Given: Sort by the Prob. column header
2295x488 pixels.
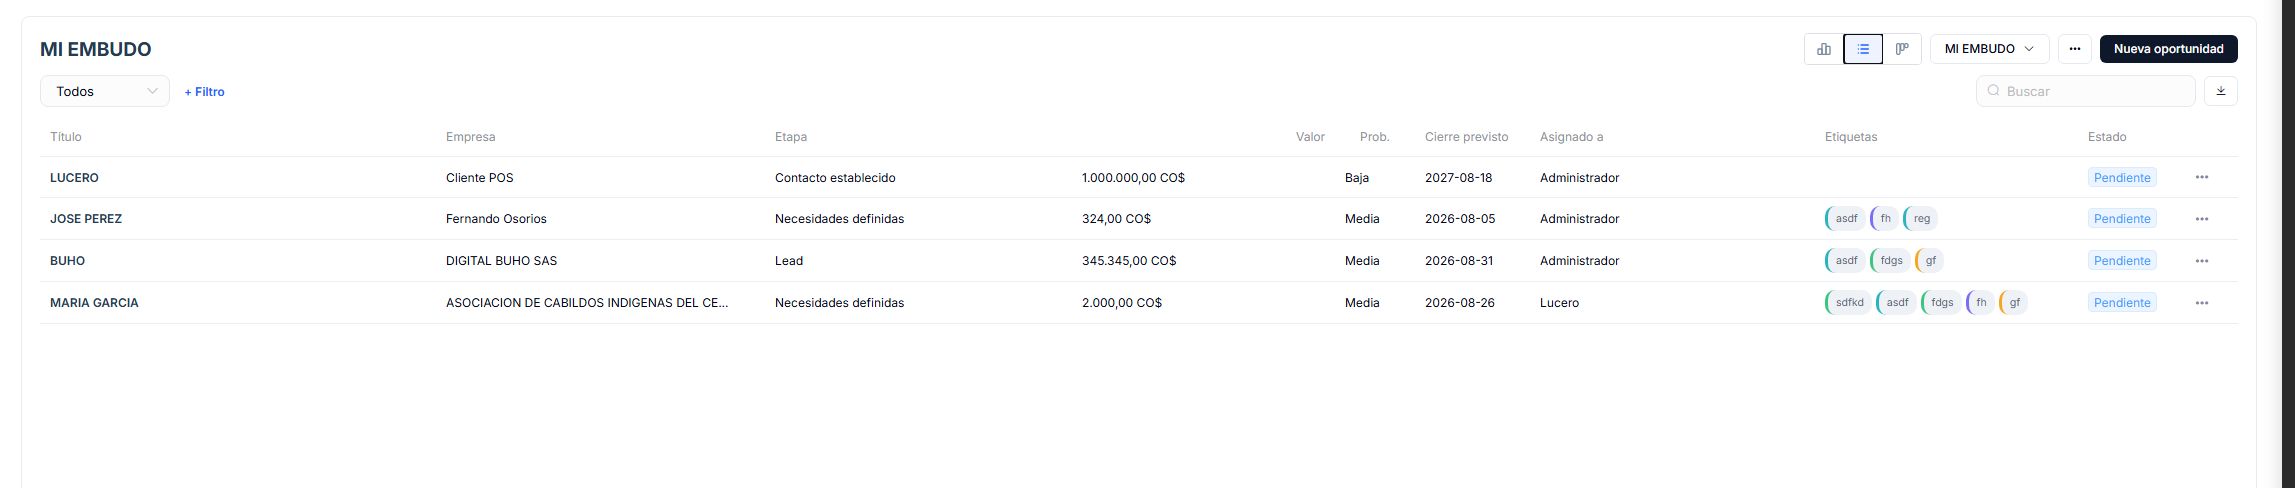Looking at the screenshot, I should point(1374,137).
